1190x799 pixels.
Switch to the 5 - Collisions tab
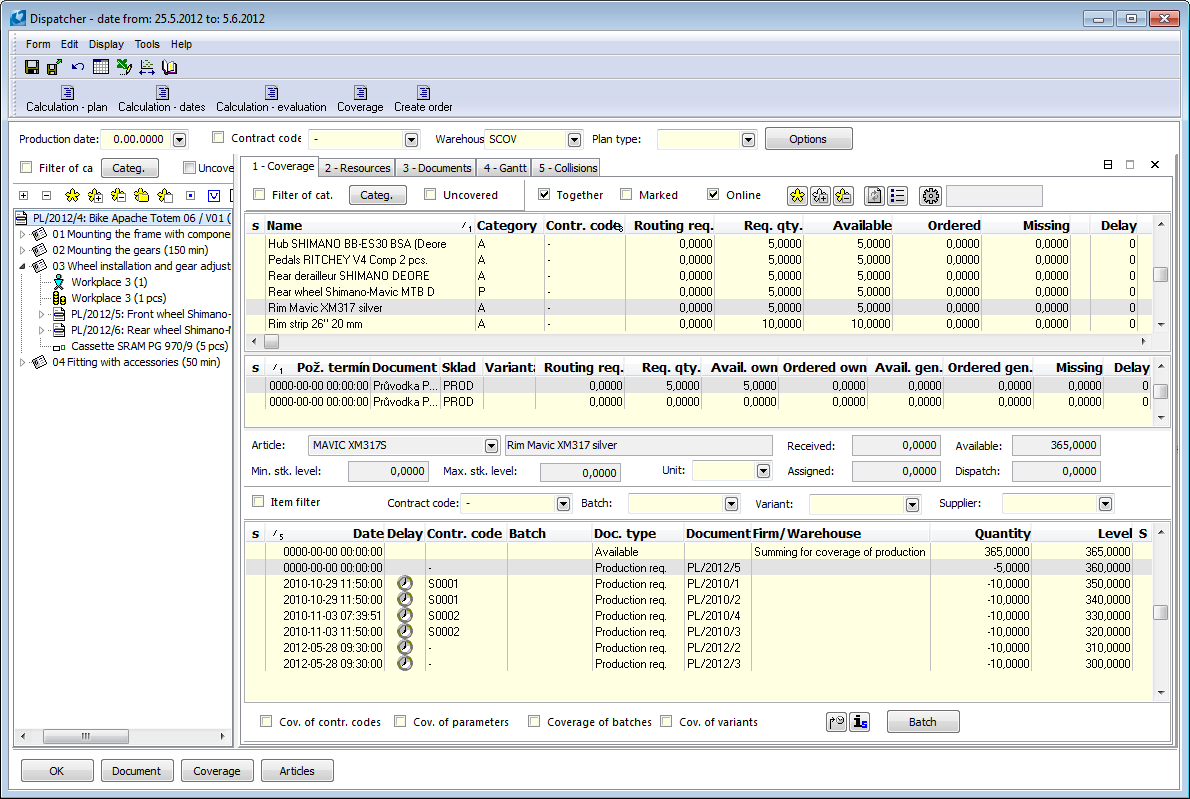coord(568,168)
